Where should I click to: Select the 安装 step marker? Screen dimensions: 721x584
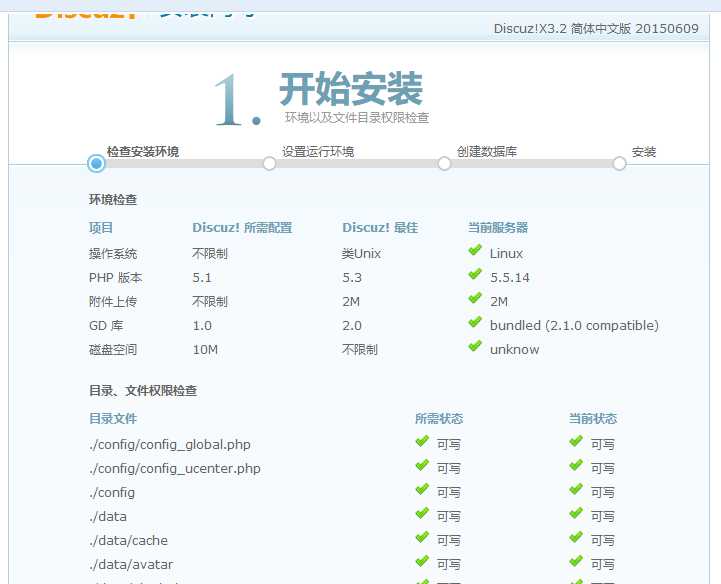619,163
